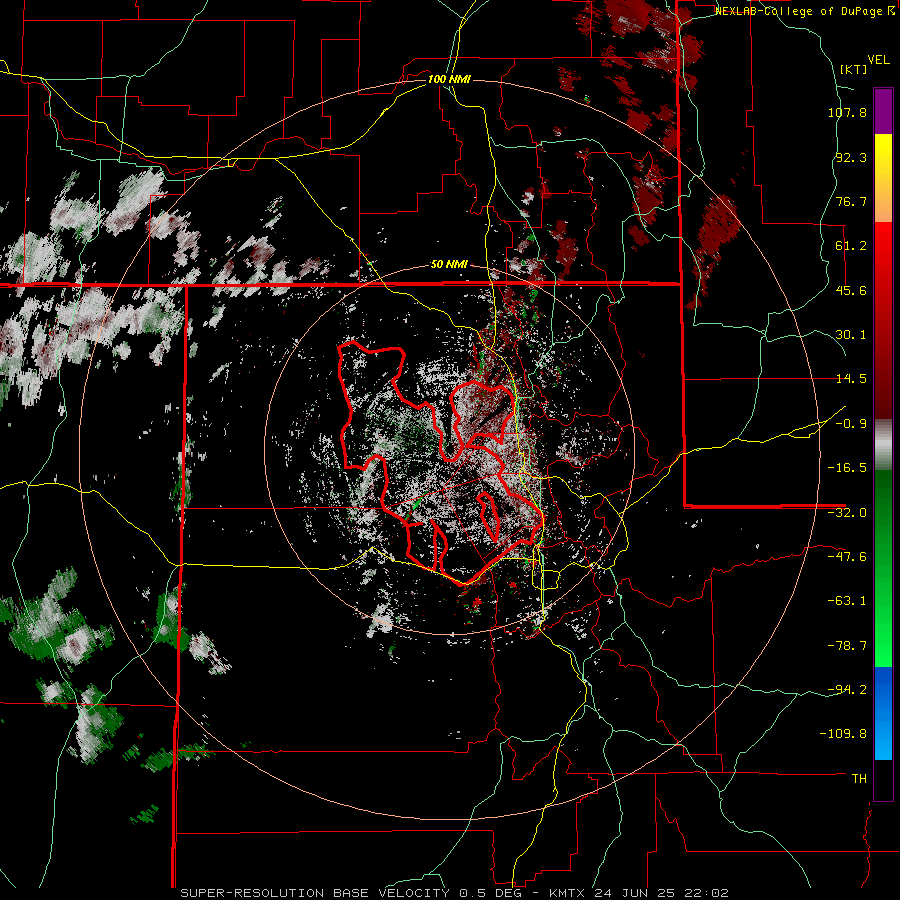Select the 92.3 velocity scale value
The width and height of the screenshot is (900, 900).
[x=851, y=157]
